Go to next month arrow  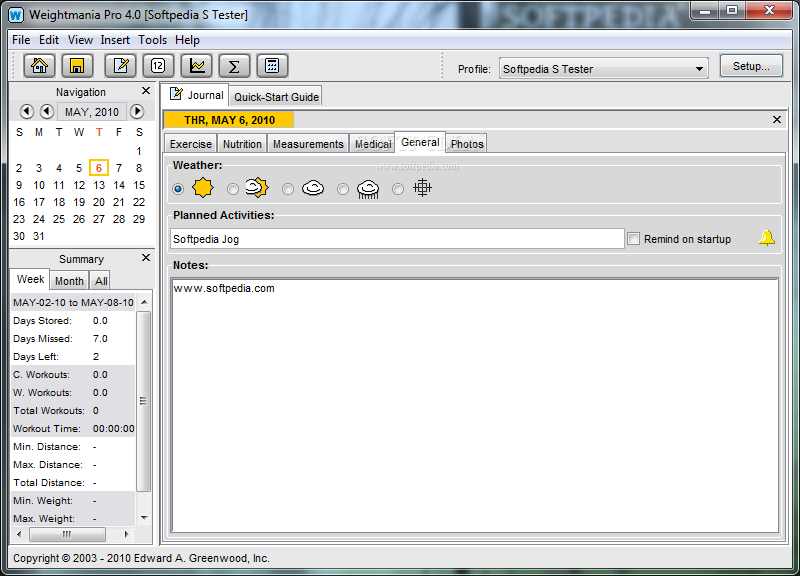pos(137,111)
